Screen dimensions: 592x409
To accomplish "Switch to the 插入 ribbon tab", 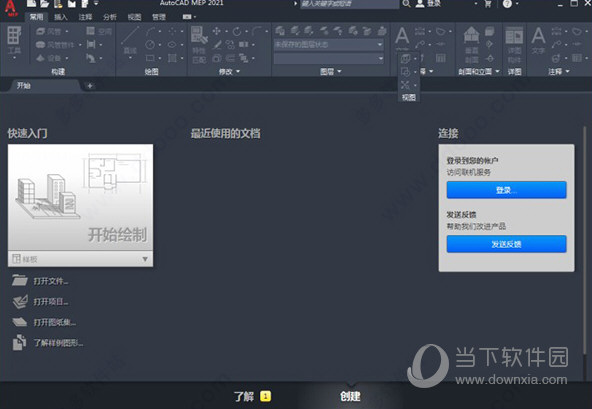I will pos(61,17).
